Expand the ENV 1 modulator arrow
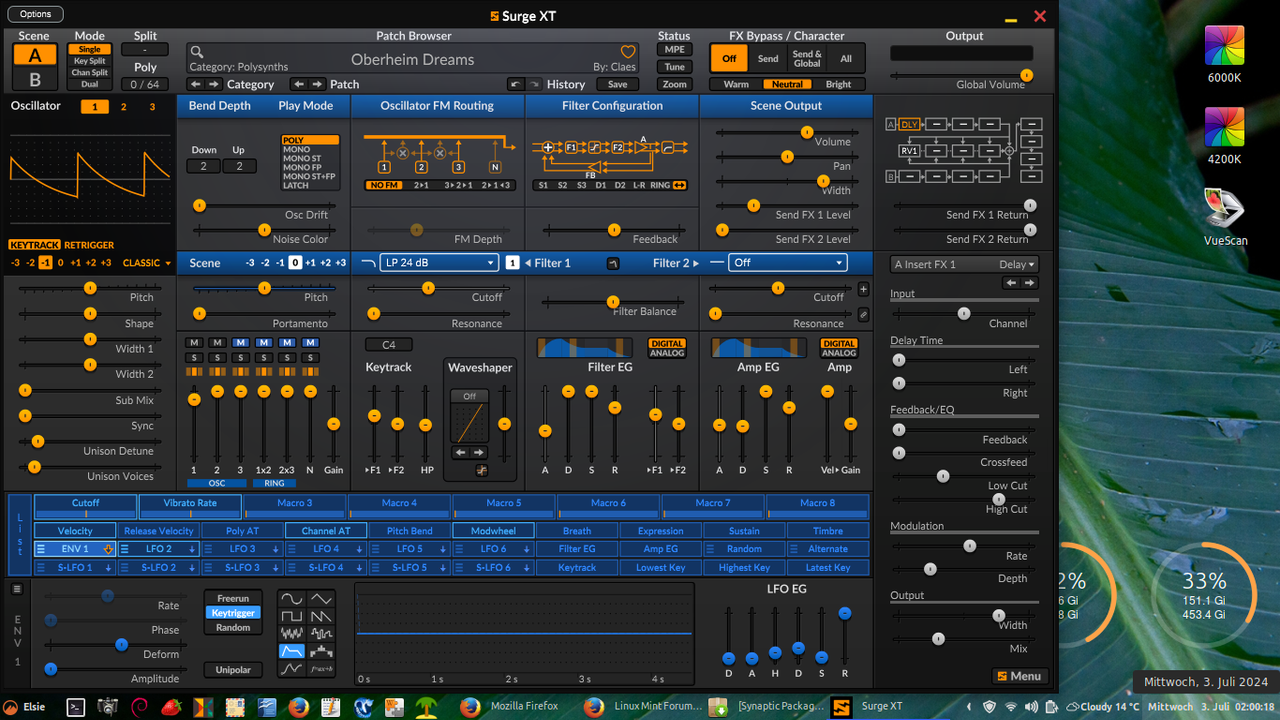This screenshot has height=720, width=1280. (x=107, y=549)
